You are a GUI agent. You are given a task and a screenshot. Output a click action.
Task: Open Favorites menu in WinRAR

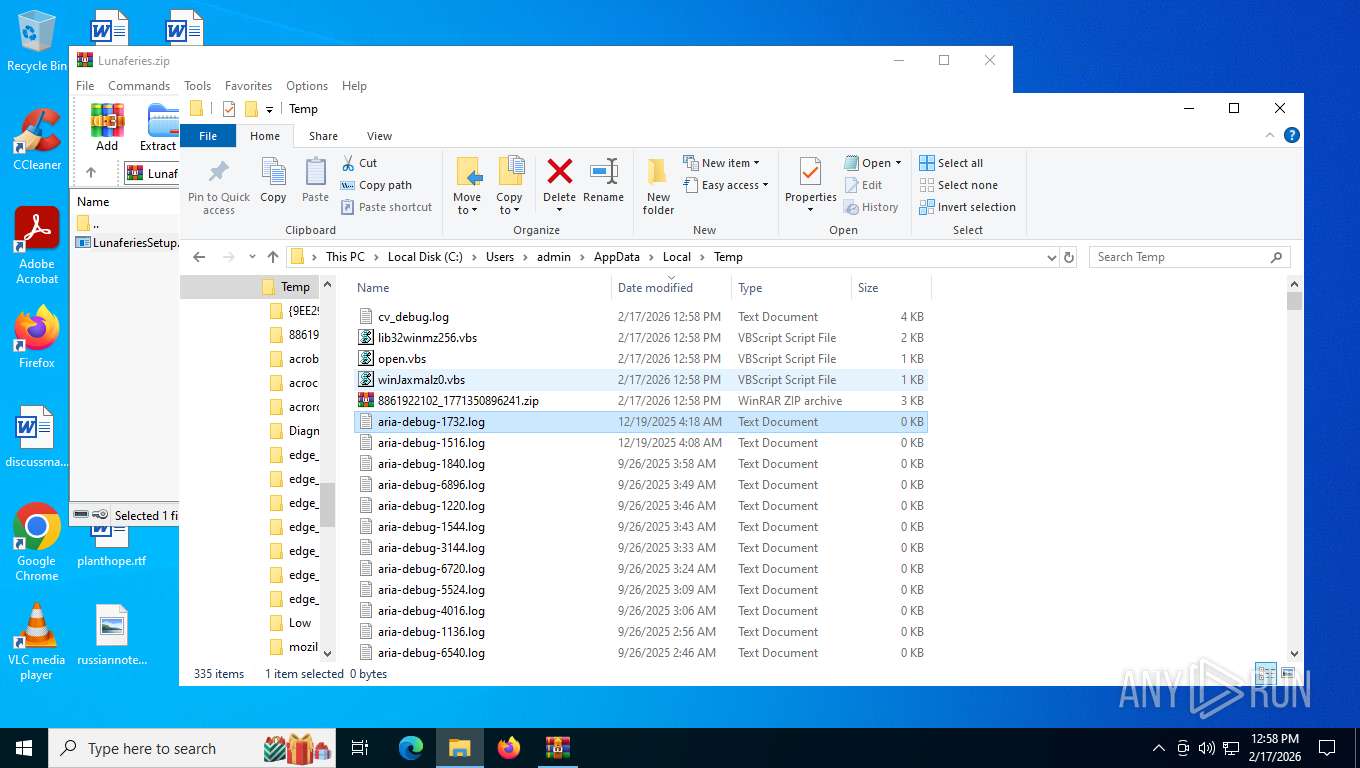(248, 86)
